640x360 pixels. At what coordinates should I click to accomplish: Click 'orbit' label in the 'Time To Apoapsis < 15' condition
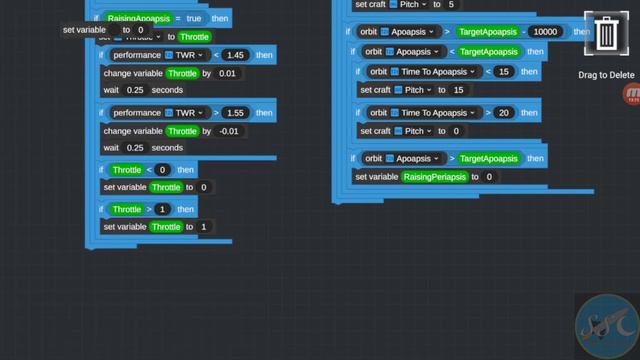(x=378, y=72)
